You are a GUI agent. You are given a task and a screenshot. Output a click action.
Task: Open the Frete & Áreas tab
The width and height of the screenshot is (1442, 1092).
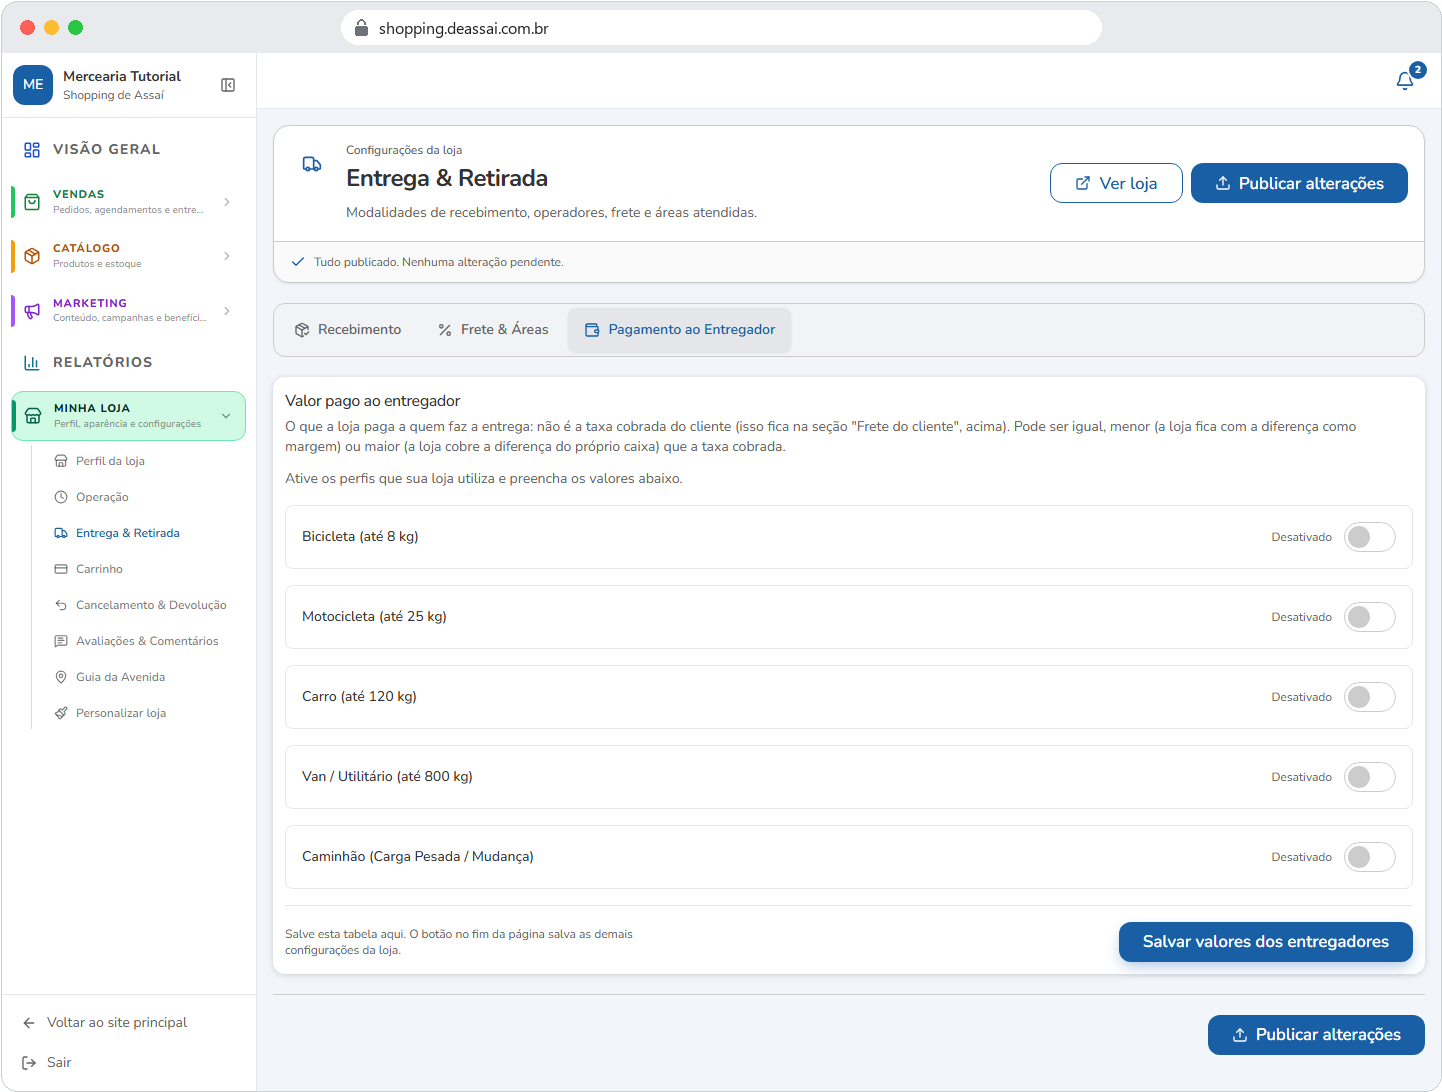pyautogui.click(x=493, y=330)
